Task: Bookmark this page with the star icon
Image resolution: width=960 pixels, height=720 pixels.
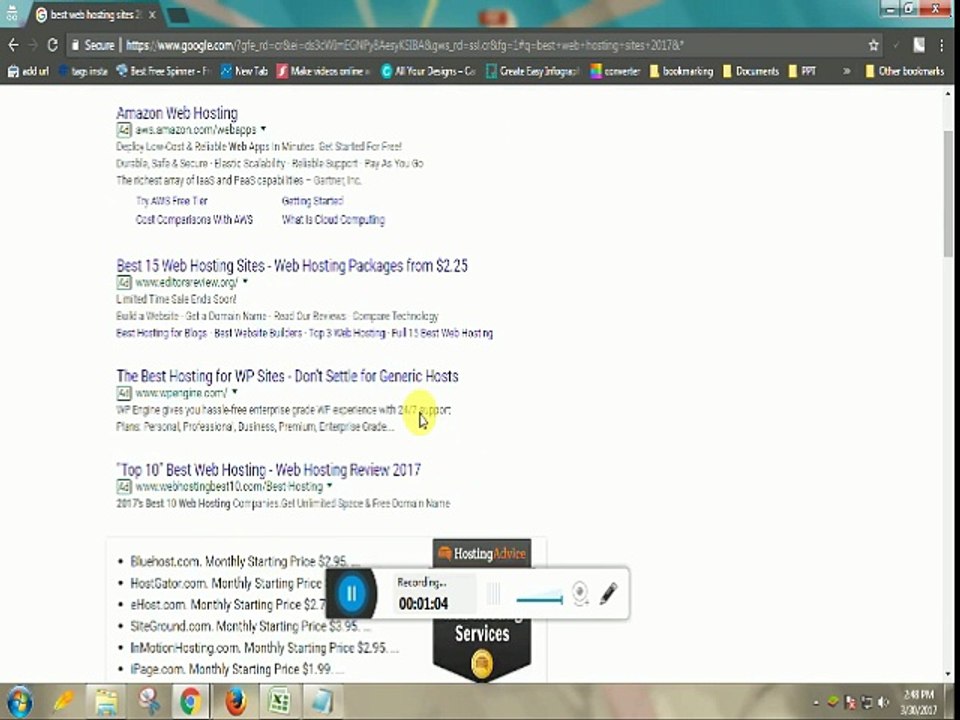Action: [874, 45]
